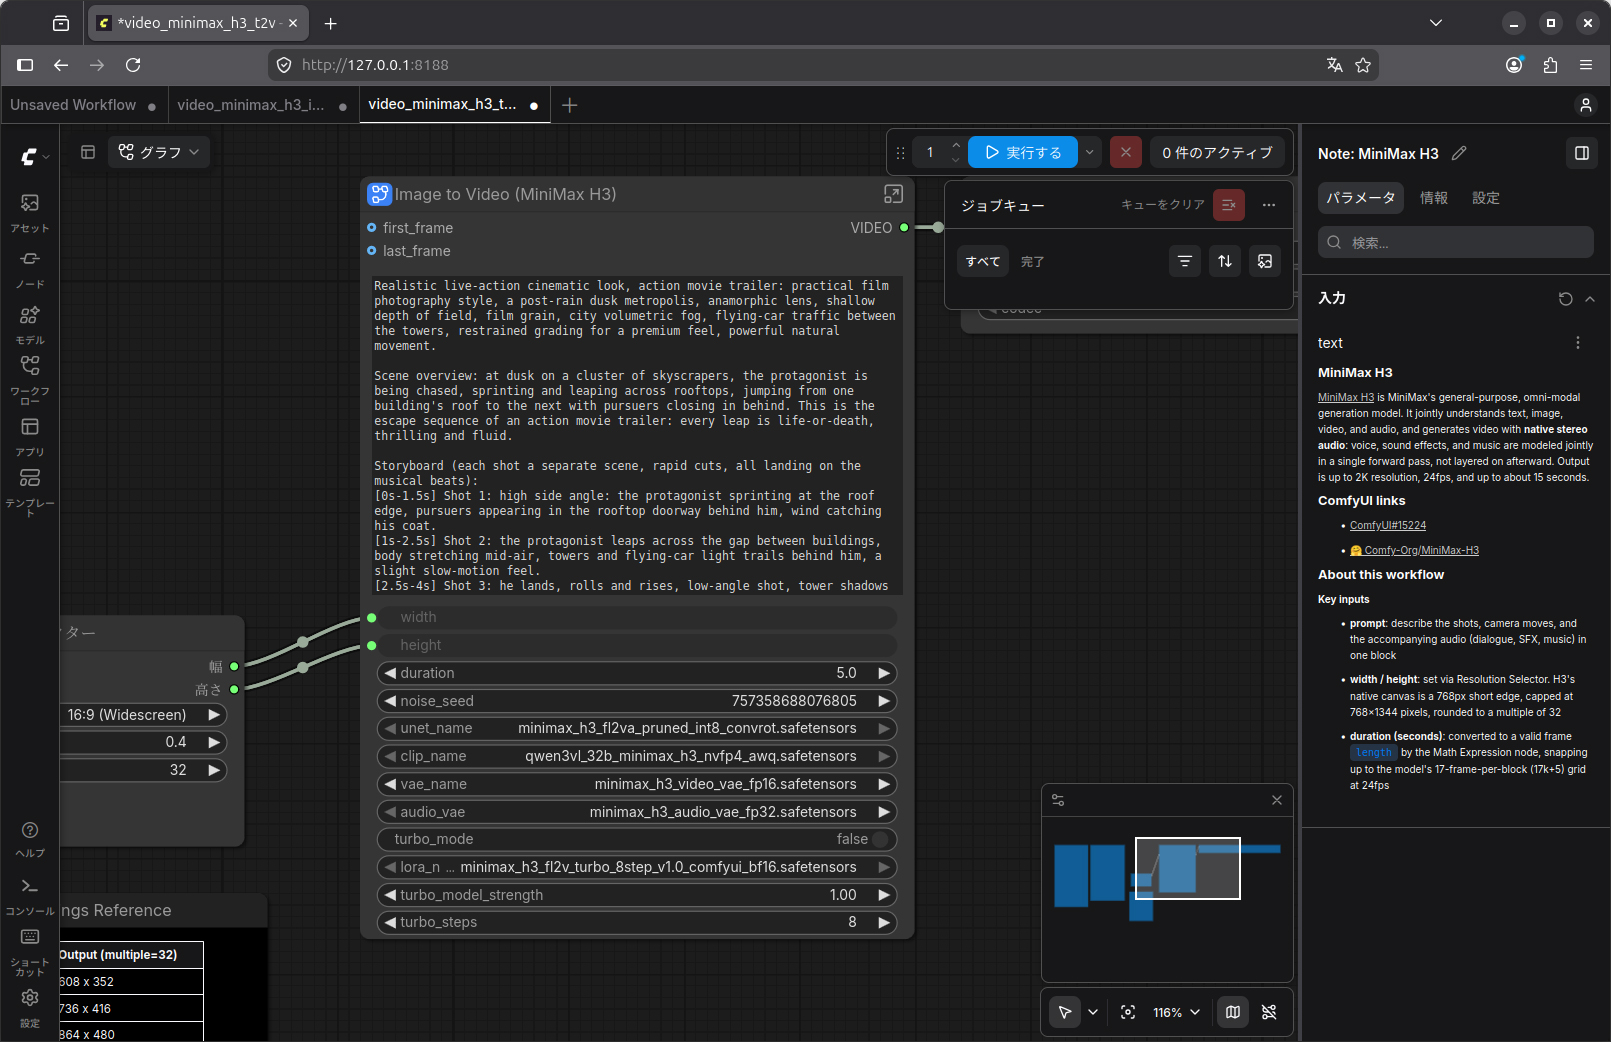Close the minimap panel
The width and height of the screenshot is (1611, 1042).
[1277, 800]
